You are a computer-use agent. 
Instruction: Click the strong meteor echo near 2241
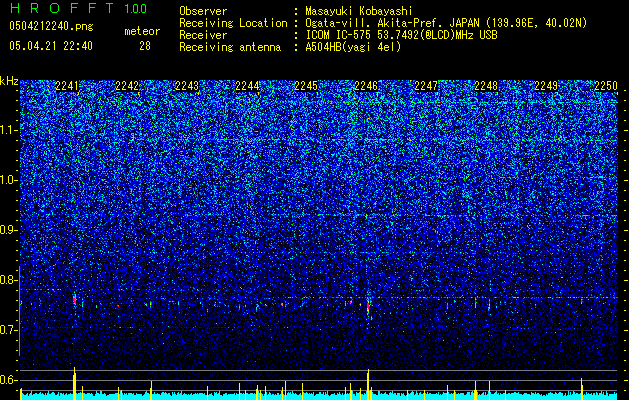click(x=75, y=300)
